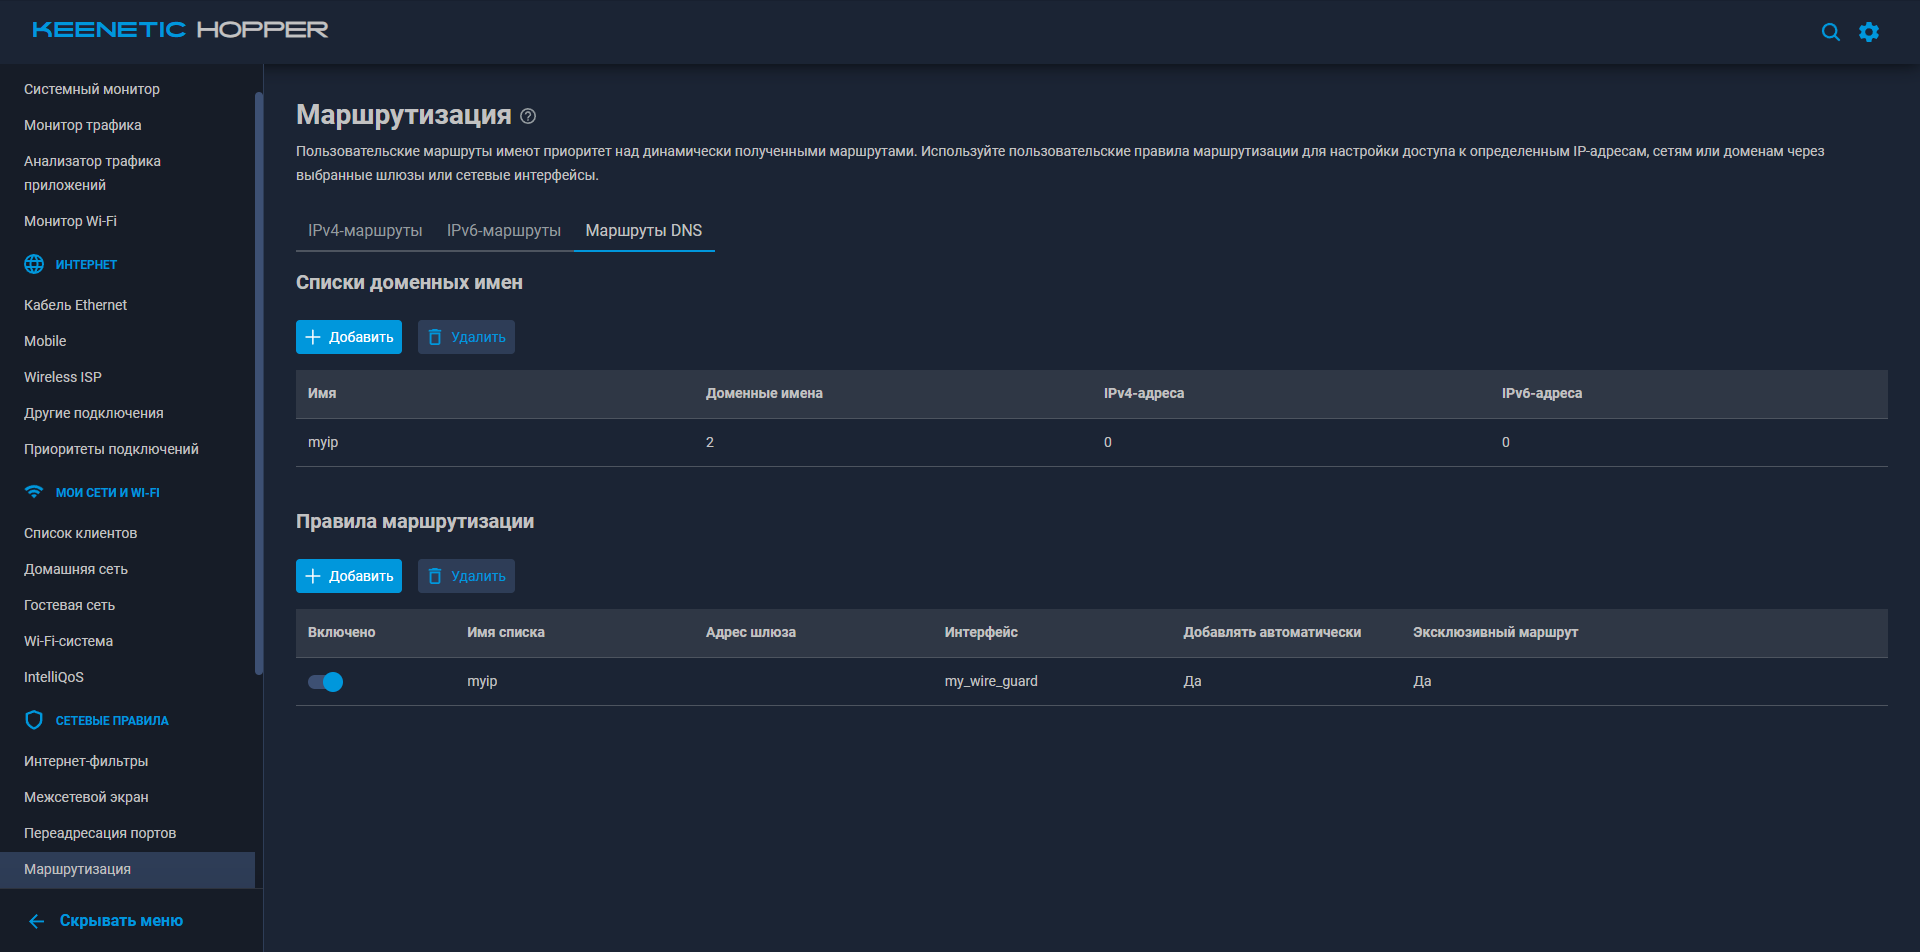Click the back arrow icon near Скрывать меню
Screen dimensions: 1920x952
pos(37,921)
